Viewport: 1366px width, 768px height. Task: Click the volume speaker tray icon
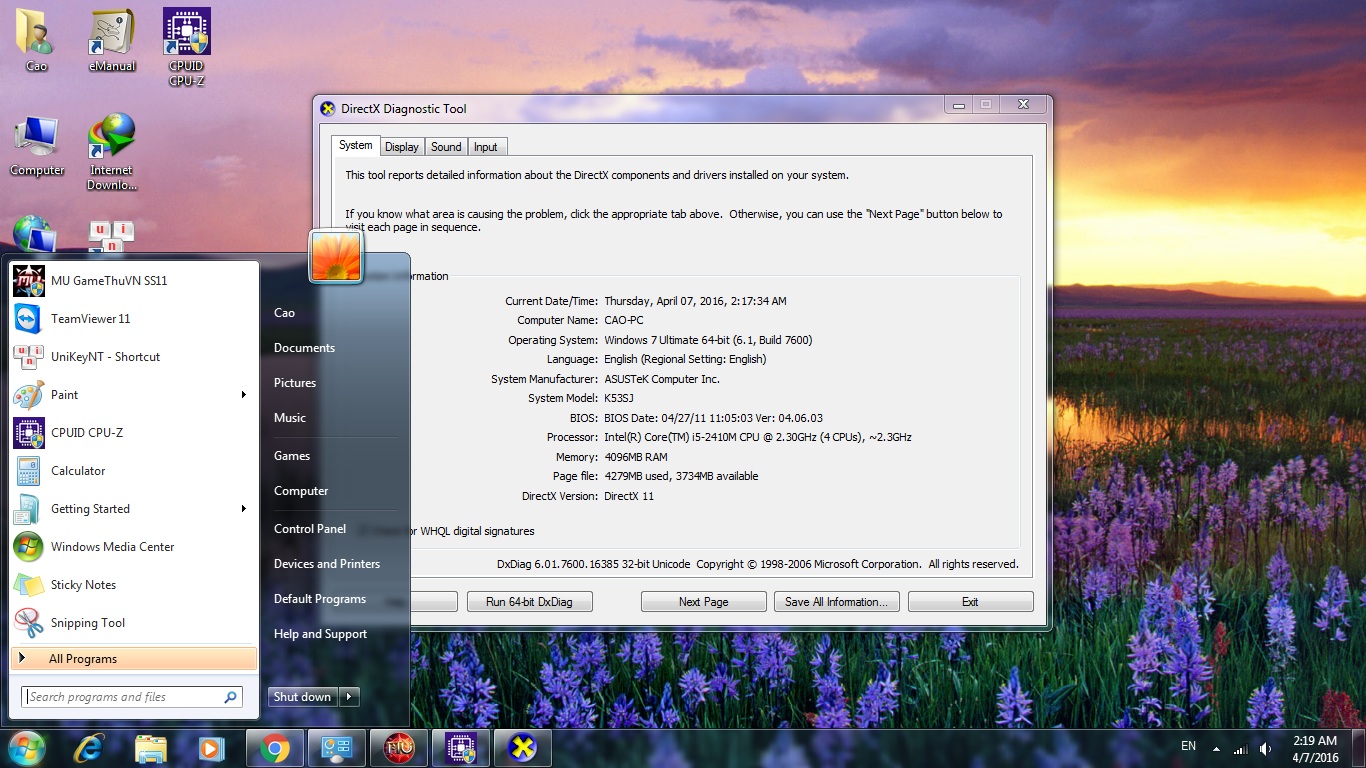1265,749
